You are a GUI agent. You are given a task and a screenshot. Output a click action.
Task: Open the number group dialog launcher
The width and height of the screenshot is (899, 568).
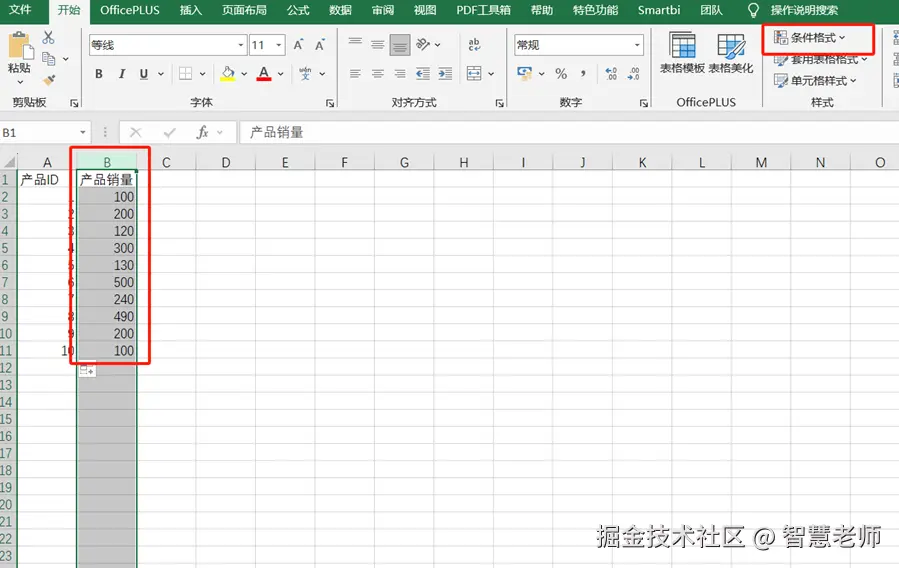(643, 103)
